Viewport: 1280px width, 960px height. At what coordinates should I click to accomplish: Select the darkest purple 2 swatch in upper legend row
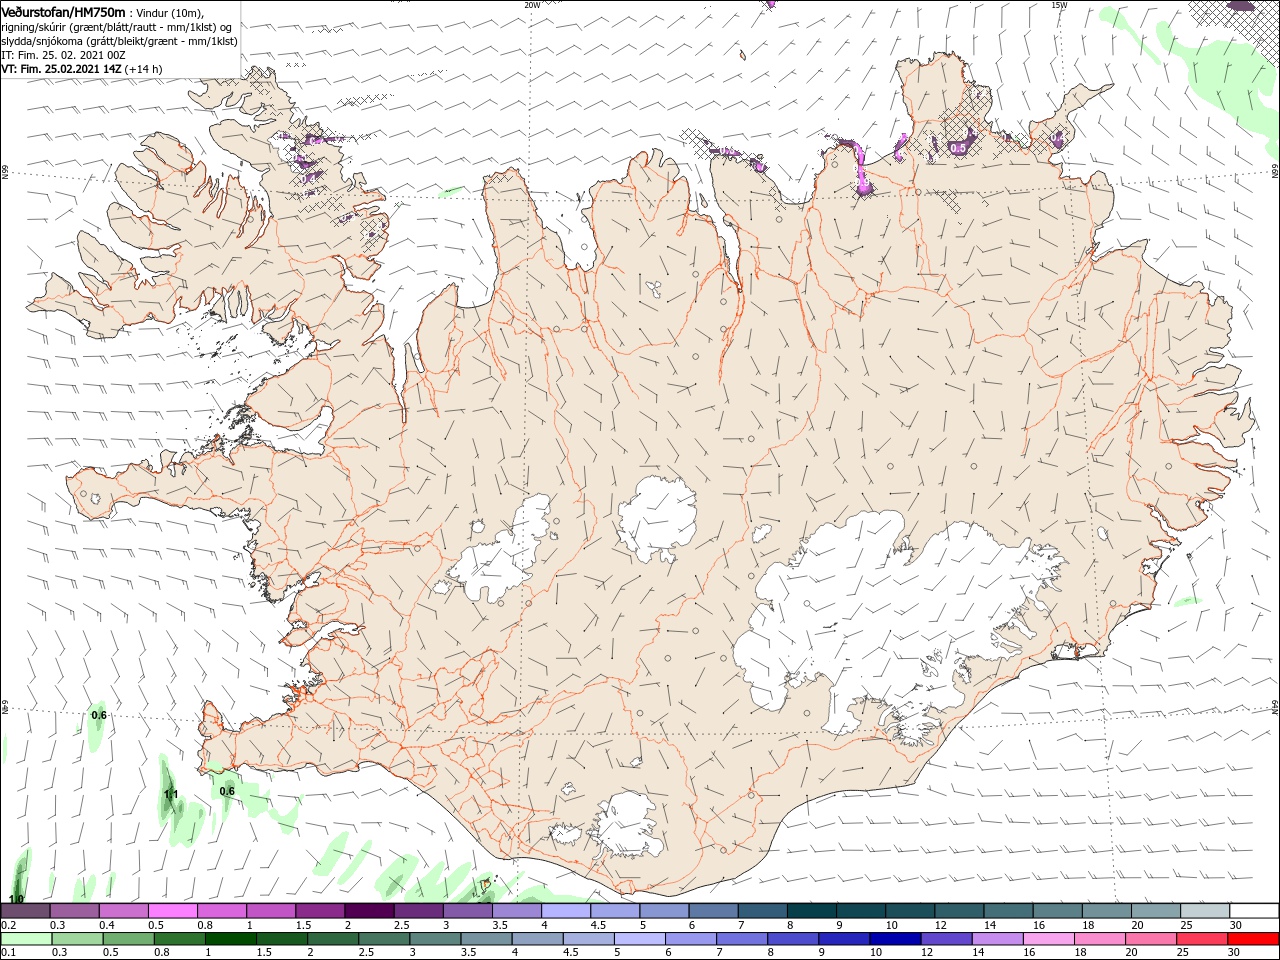tap(369, 911)
